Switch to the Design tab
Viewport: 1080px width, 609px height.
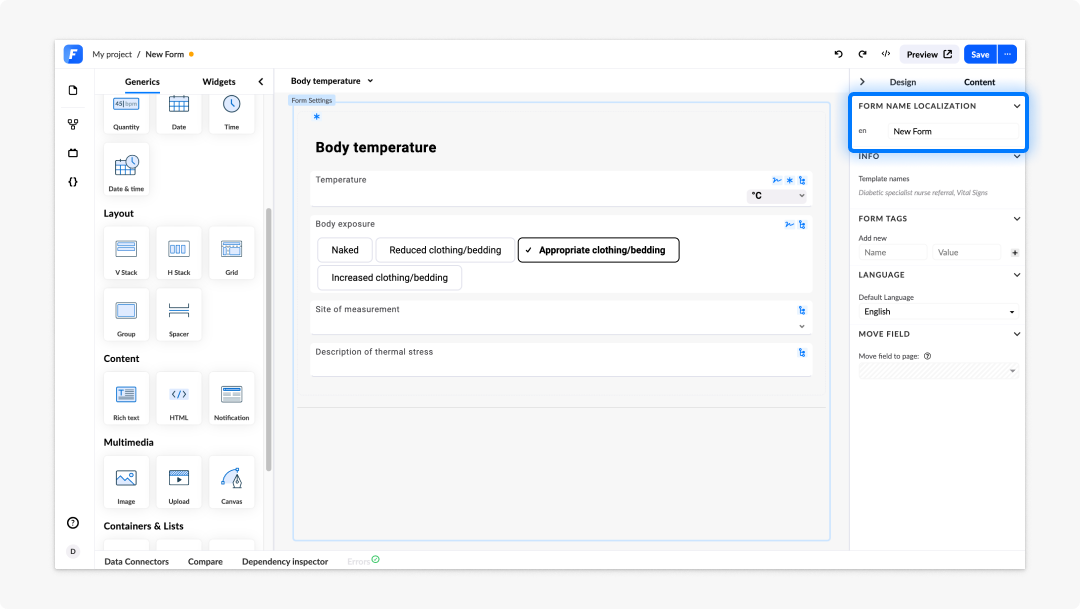tap(903, 82)
